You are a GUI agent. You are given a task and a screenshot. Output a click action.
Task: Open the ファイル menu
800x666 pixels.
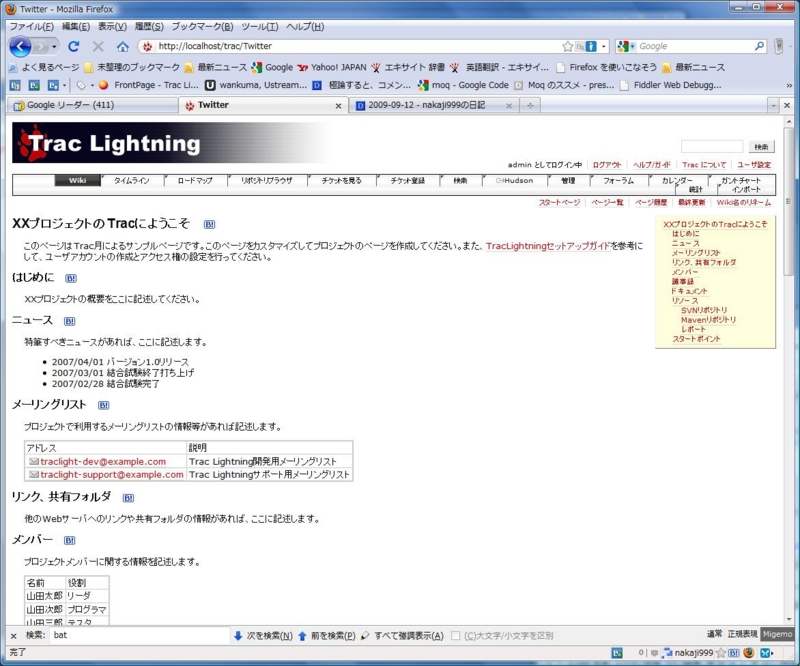pos(32,27)
